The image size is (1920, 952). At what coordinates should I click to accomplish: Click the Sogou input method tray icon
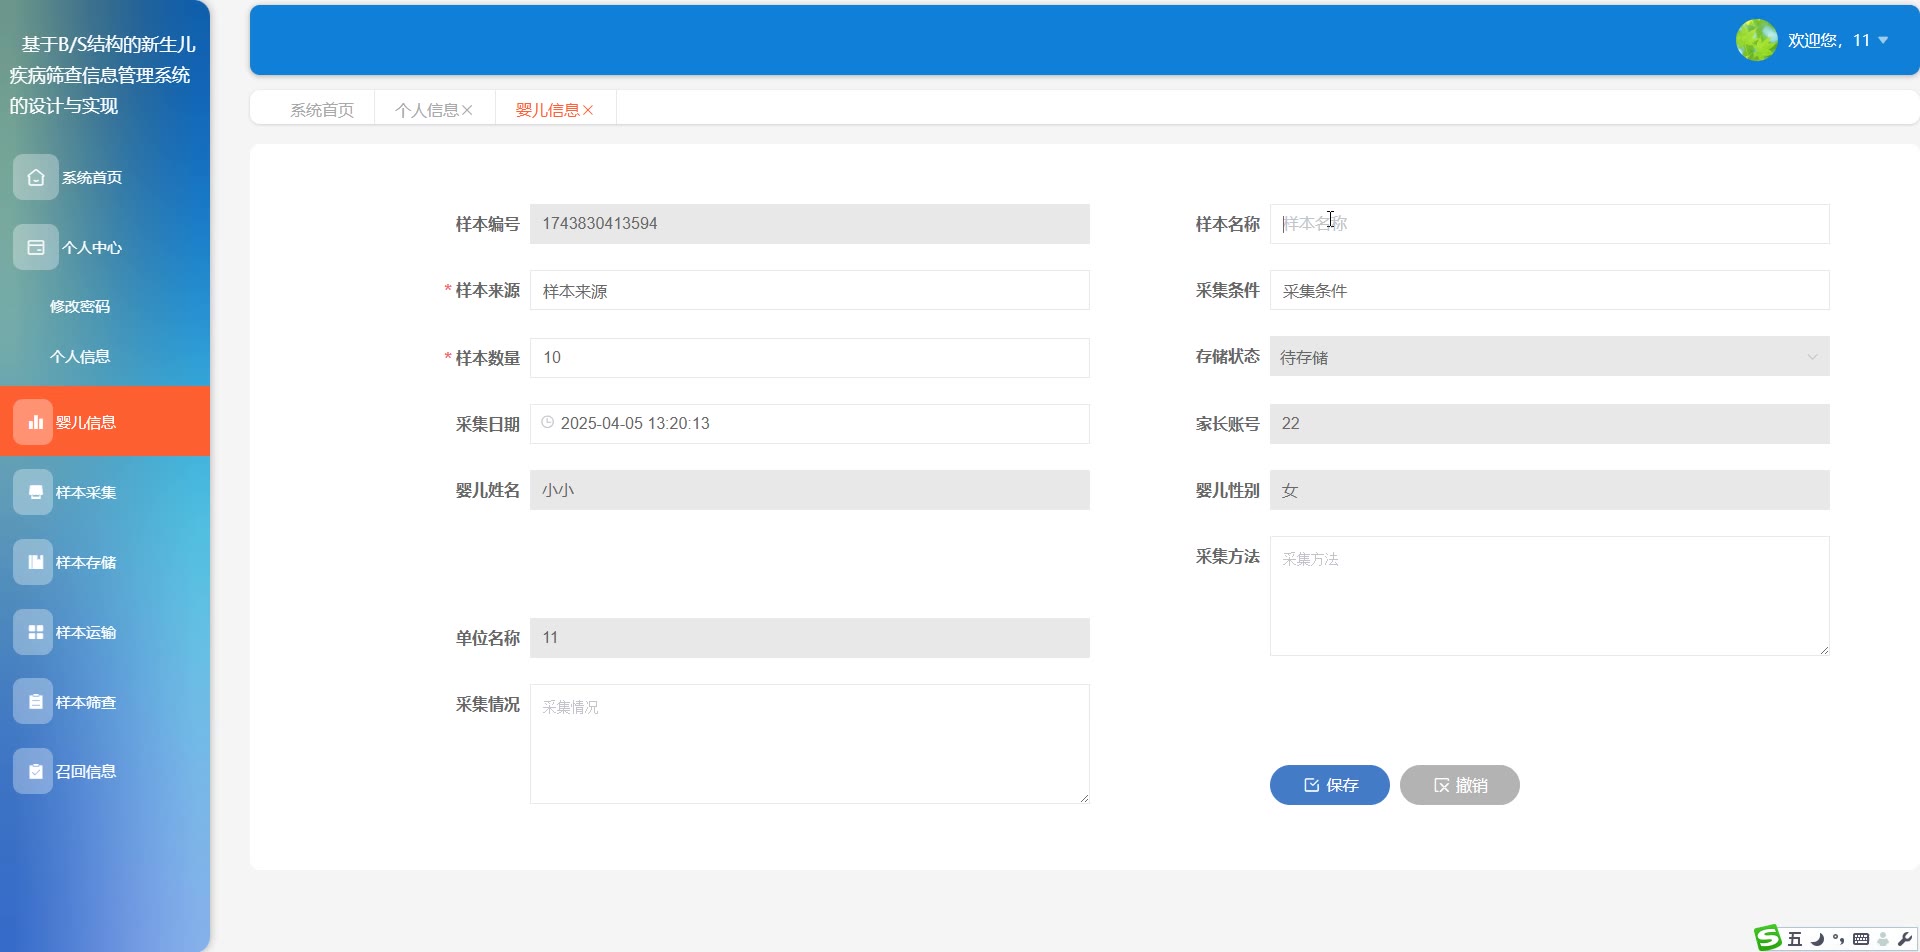[1768, 937]
